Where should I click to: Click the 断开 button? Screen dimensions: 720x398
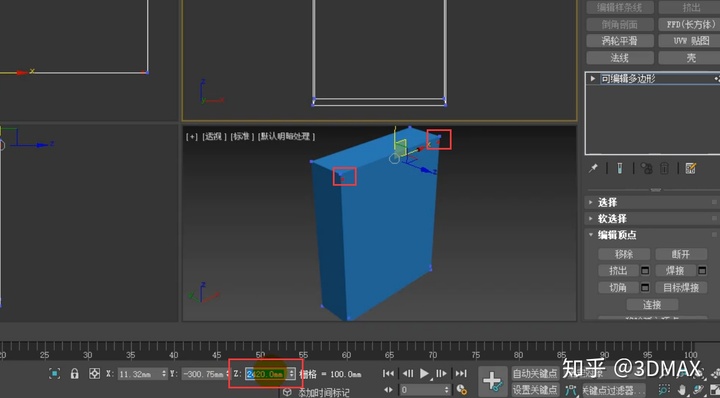coord(681,254)
